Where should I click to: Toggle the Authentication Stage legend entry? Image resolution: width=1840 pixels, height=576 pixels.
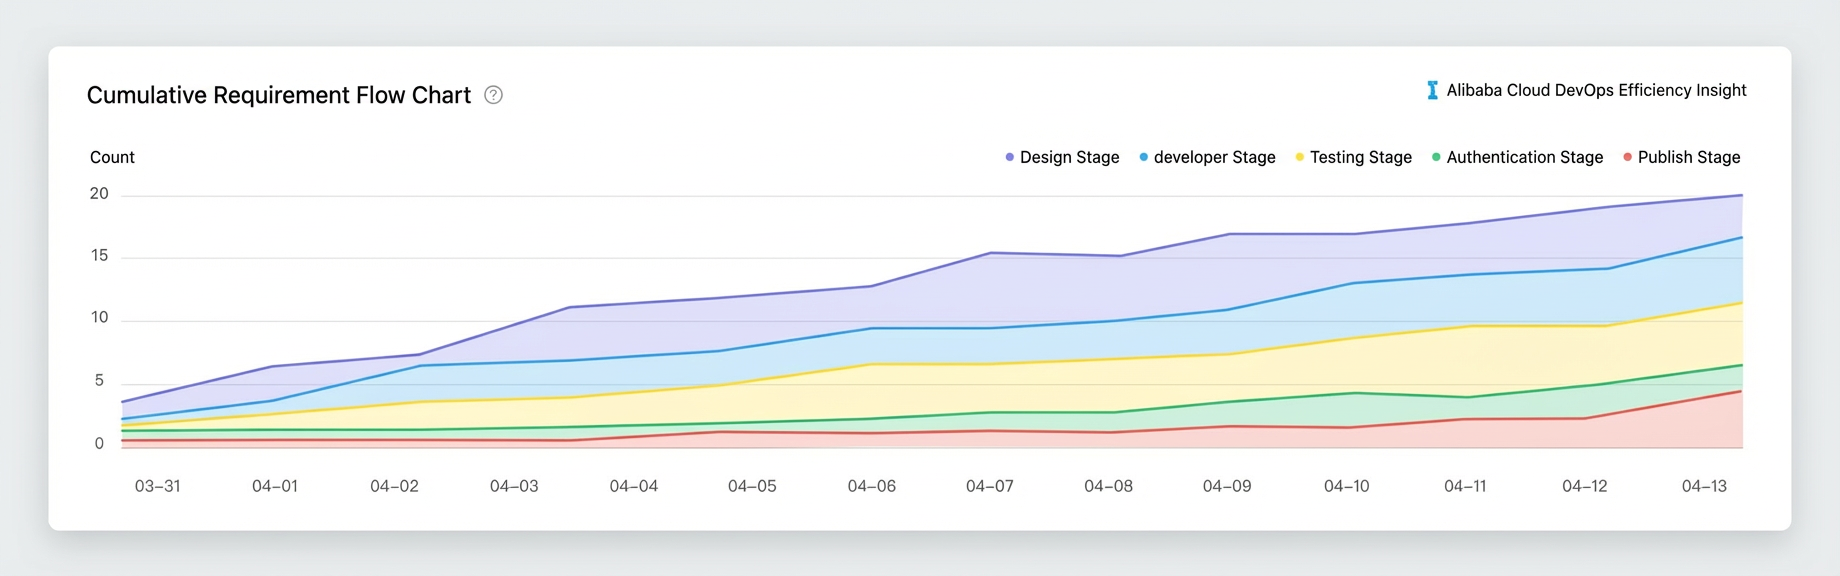(x=1517, y=157)
